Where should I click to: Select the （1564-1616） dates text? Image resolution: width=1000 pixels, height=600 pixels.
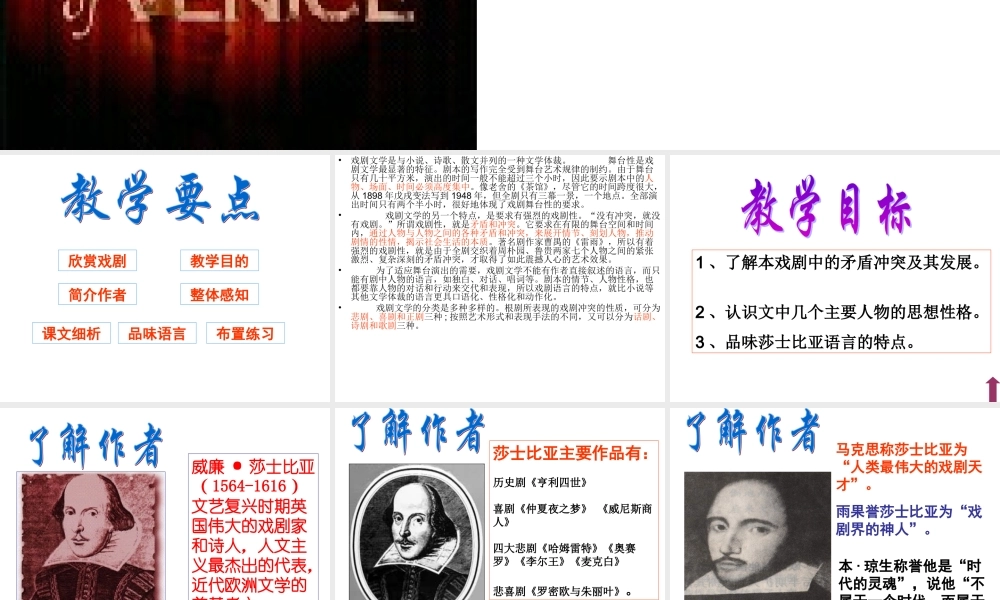[x=249, y=486]
